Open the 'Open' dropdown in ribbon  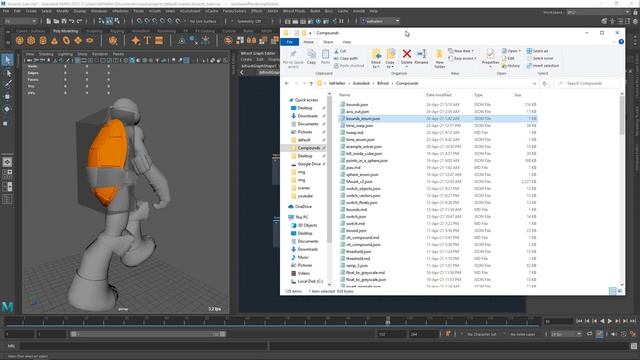511,51
